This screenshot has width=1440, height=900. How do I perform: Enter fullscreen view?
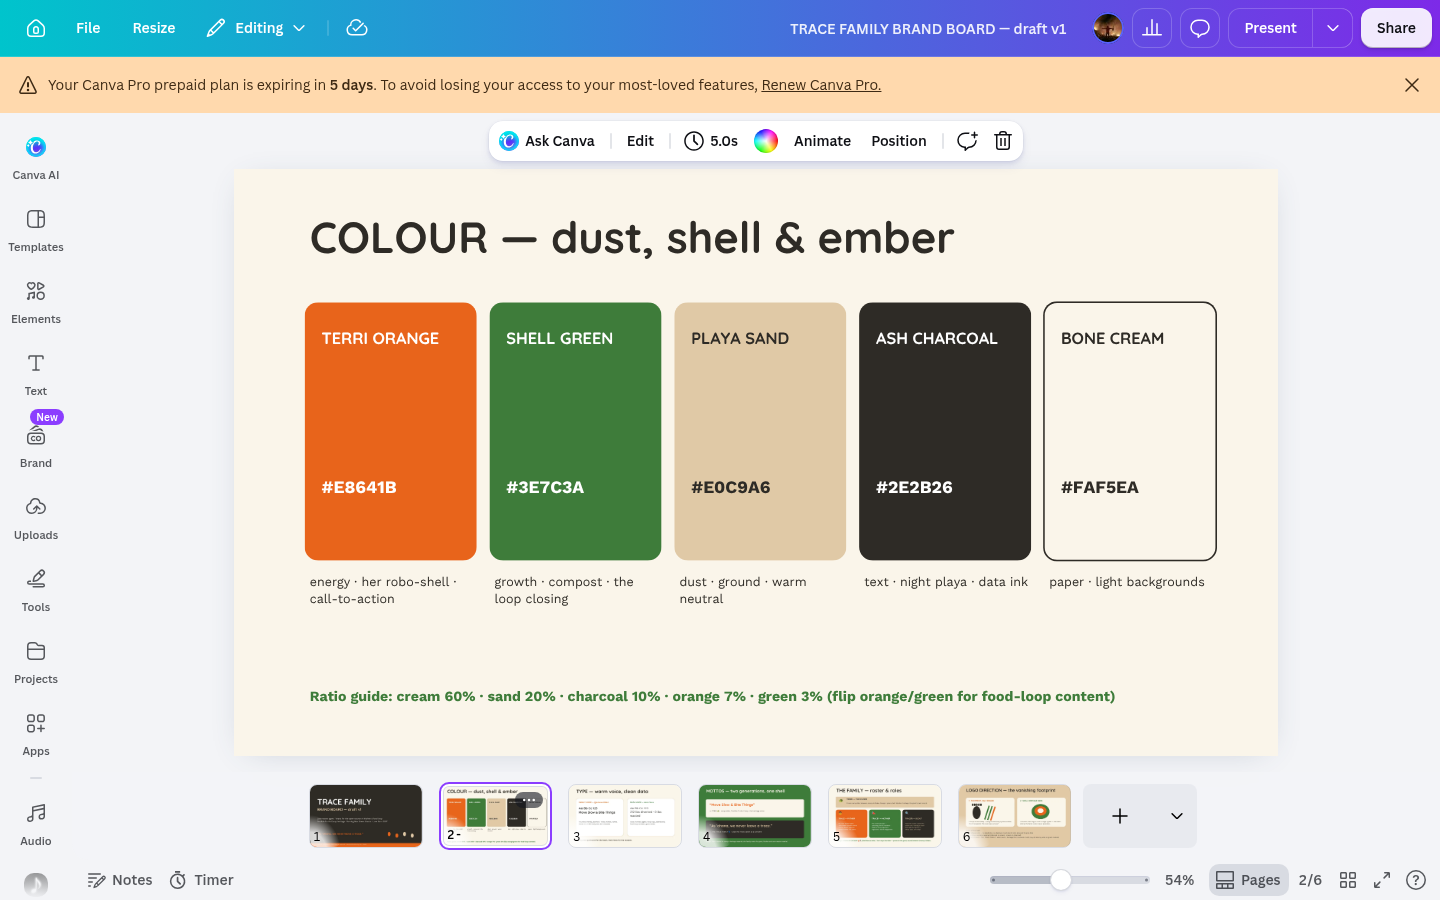click(1382, 880)
